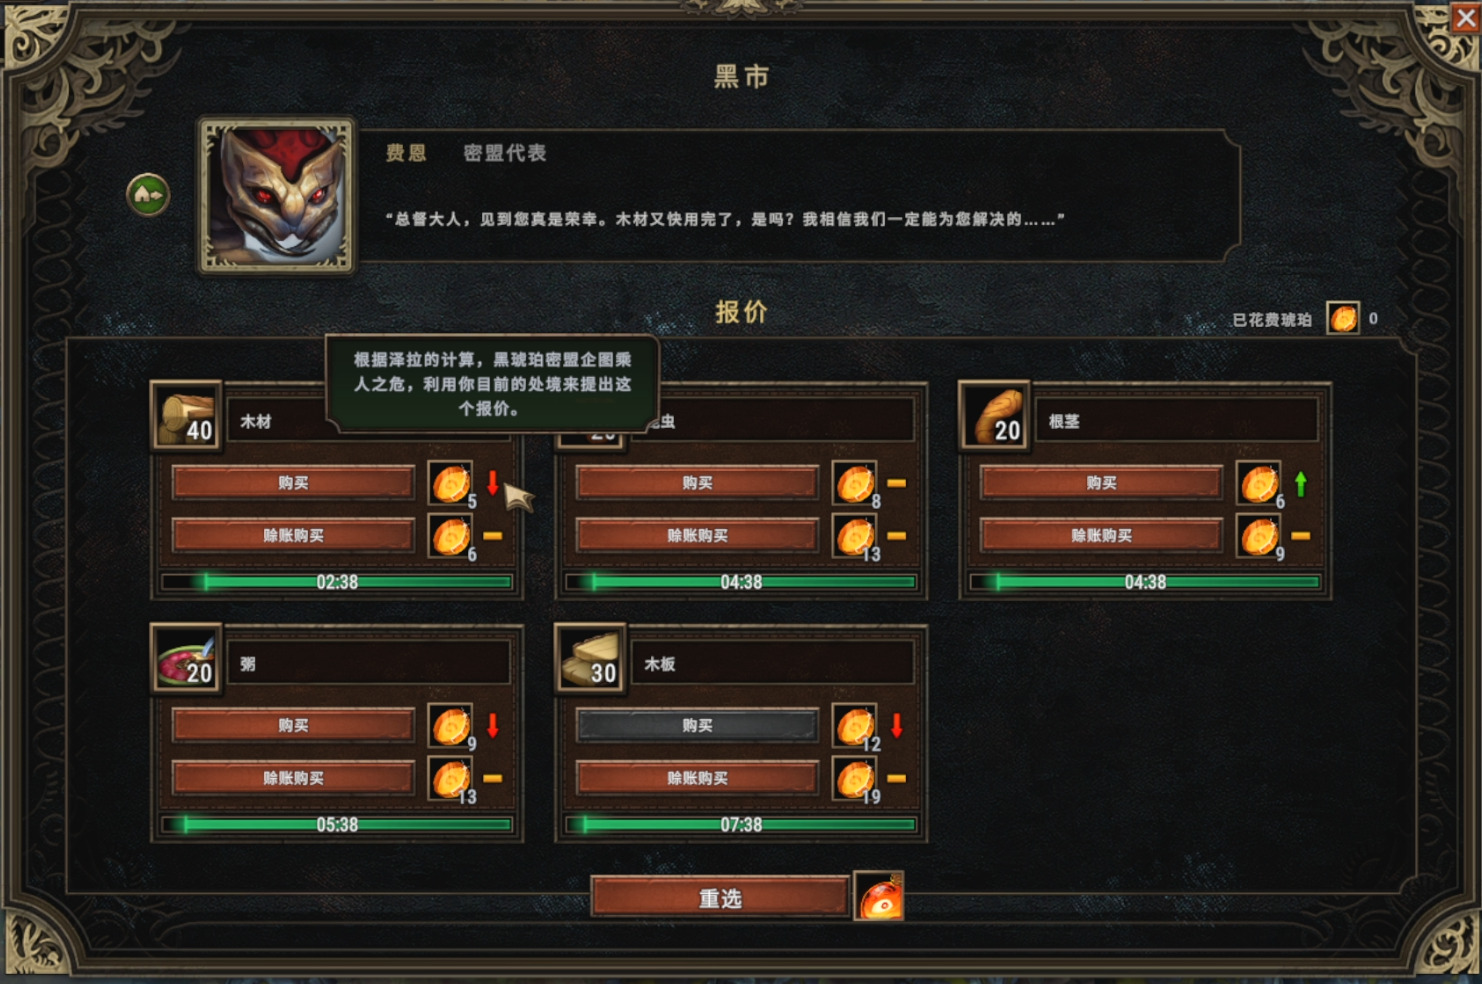Click the planks offer timer bar 07:38
Image resolution: width=1482 pixels, height=984 pixels.
point(741,825)
